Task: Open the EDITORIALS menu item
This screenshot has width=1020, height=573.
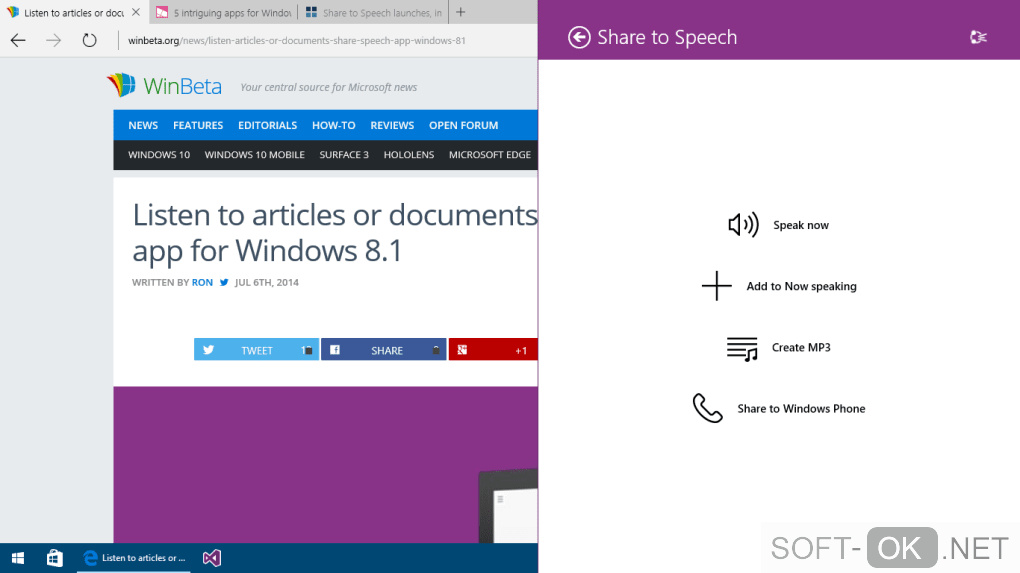Action: click(267, 125)
